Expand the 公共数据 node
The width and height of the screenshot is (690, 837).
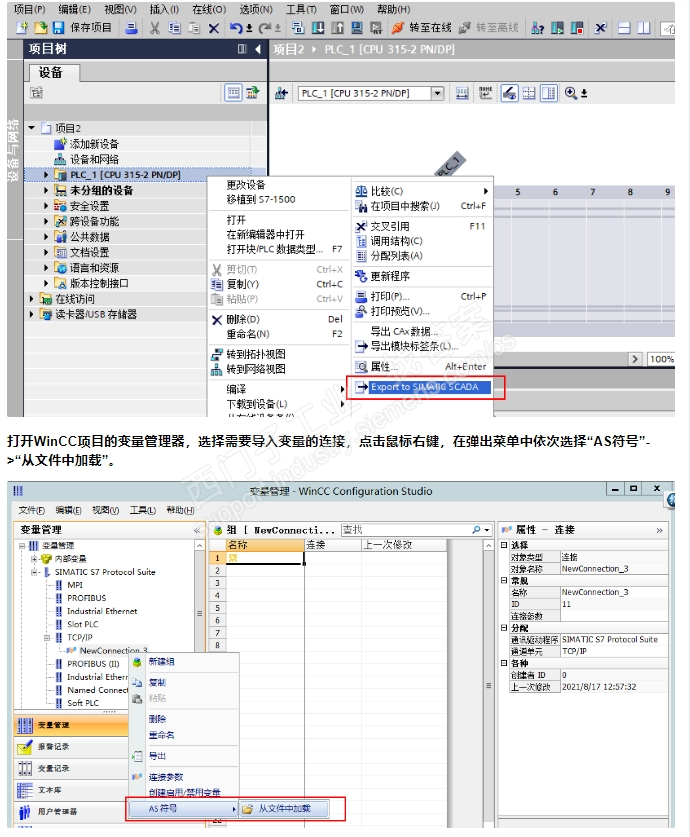46,236
